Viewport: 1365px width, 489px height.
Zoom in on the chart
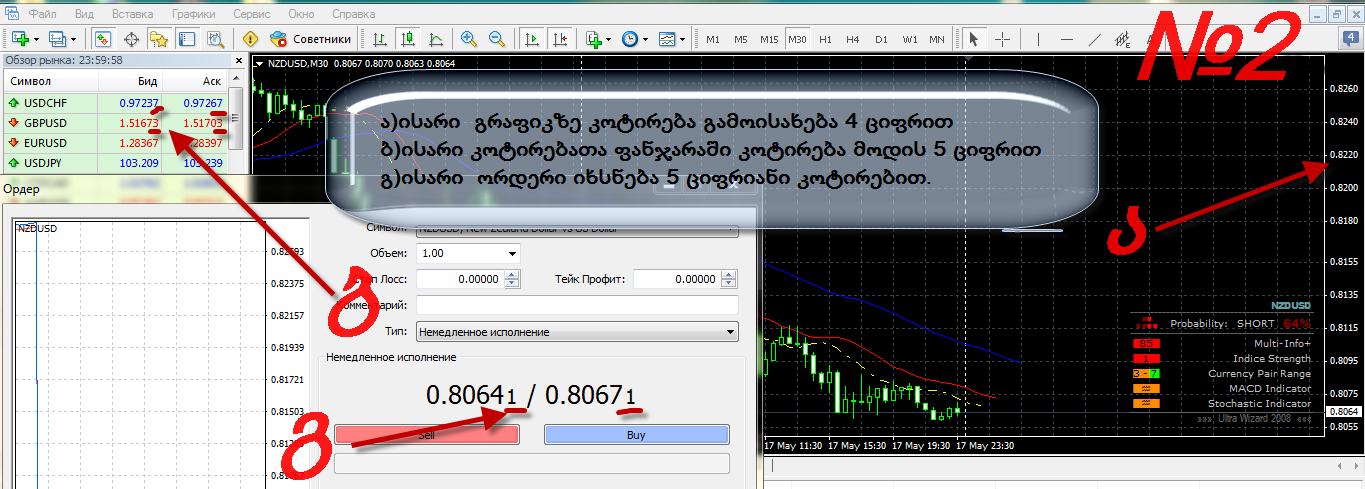pos(468,39)
